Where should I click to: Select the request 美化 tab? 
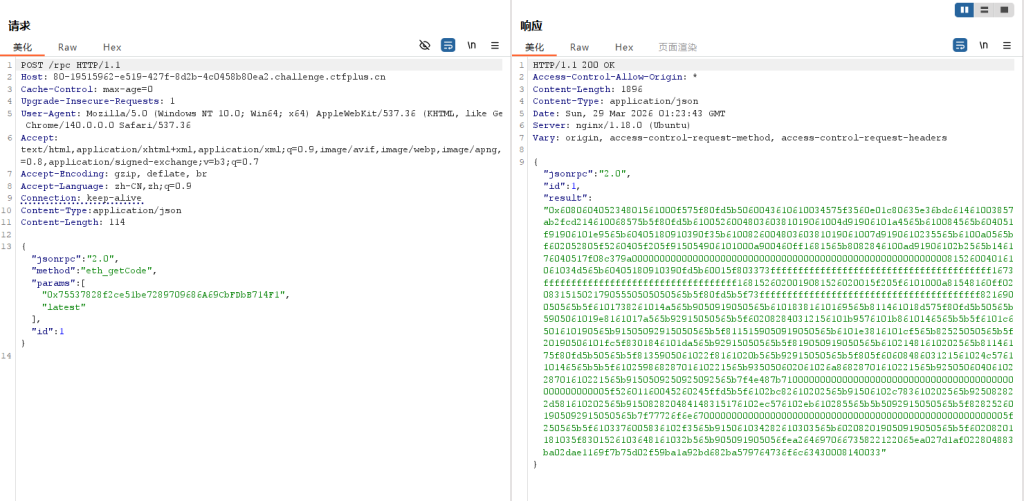[x=22, y=47]
